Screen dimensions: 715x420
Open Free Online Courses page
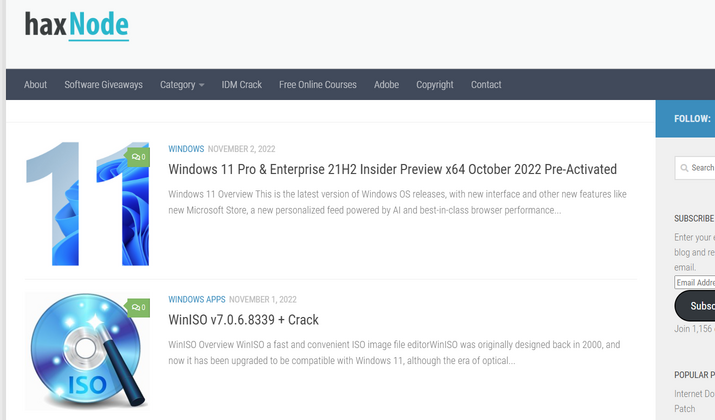[x=317, y=85]
